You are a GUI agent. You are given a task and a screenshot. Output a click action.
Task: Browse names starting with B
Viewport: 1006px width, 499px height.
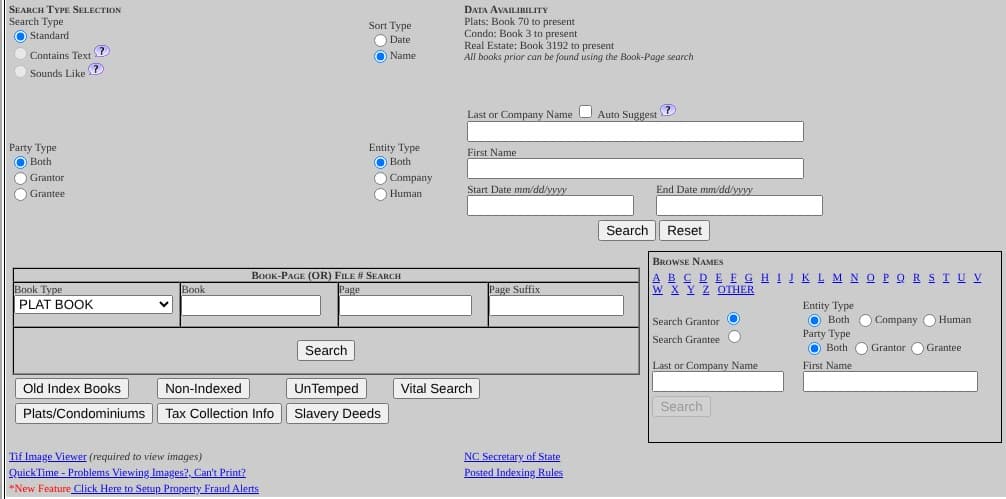[x=672, y=278]
